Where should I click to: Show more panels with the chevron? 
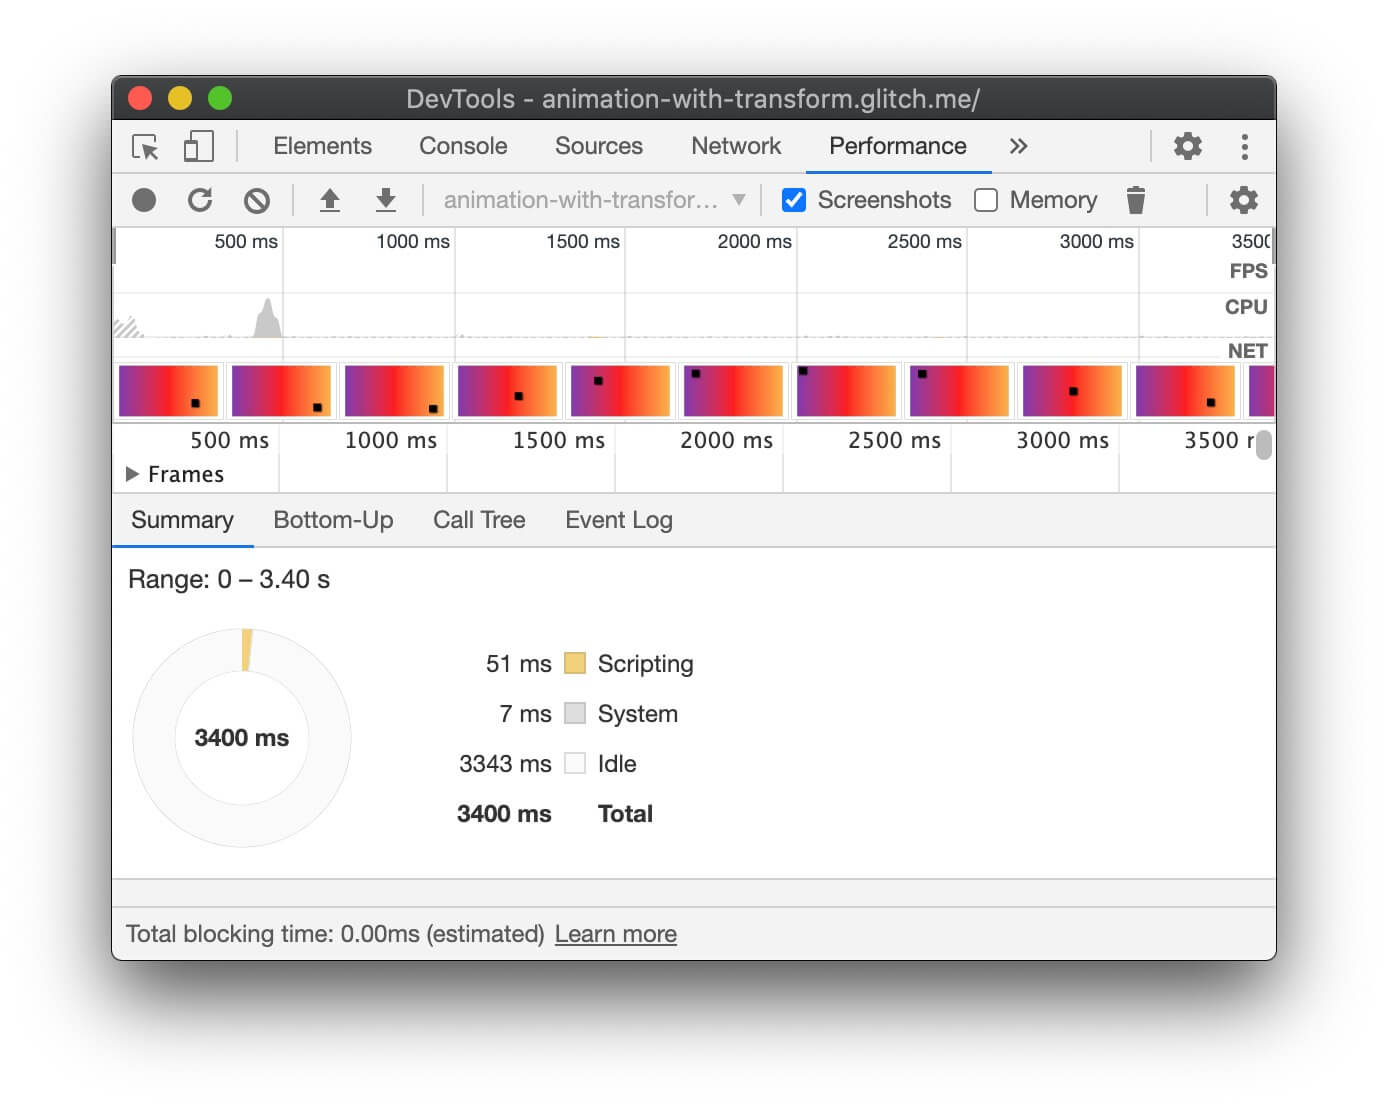click(x=1018, y=146)
